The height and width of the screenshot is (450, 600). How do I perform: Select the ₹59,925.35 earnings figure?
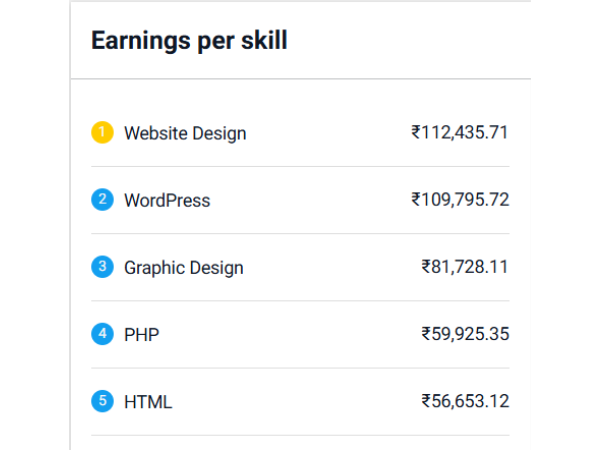(x=466, y=334)
